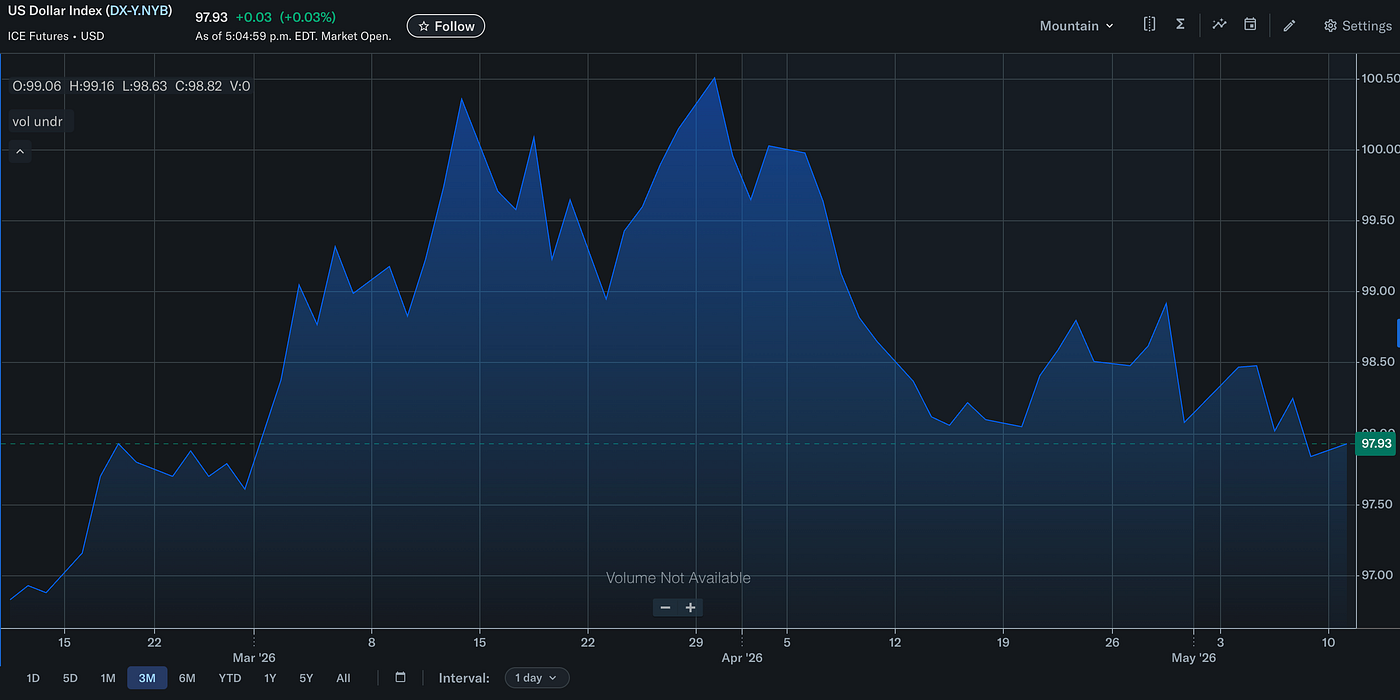This screenshot has height=700, width=1400.
Task: Switch range to 5Y
Action: click(306, 678)
